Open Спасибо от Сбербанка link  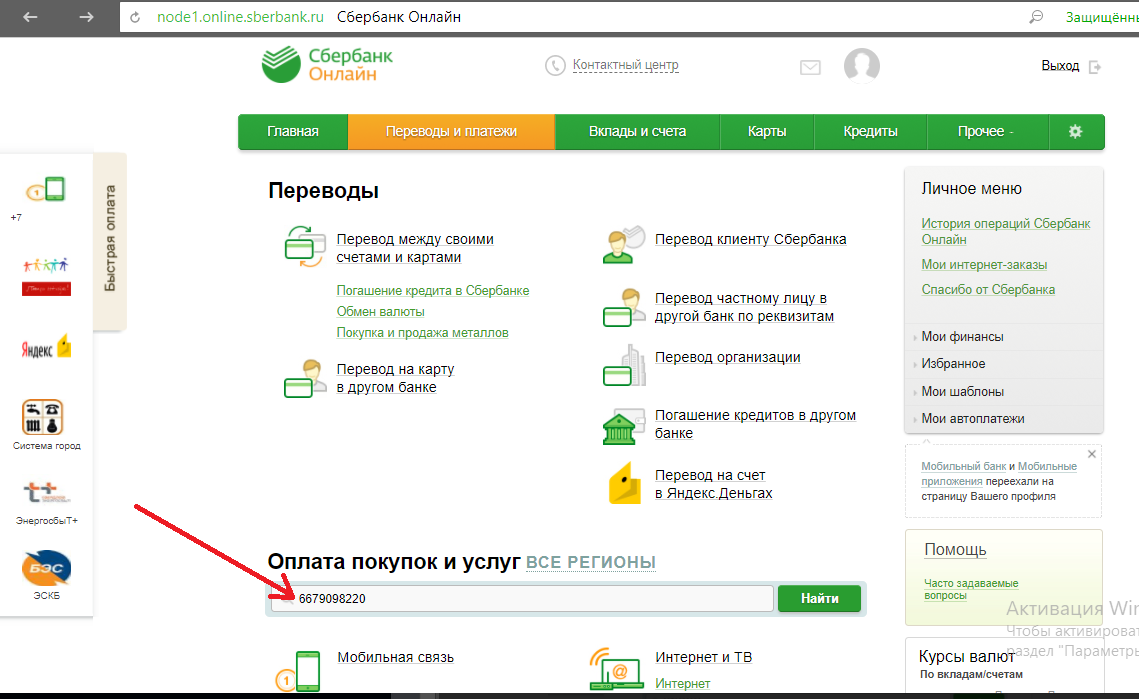click(x=988, y=290)
